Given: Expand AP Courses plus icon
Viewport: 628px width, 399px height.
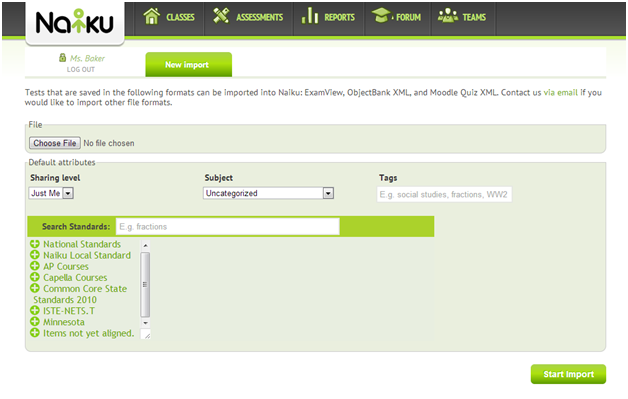Looking at the screenshot, I should tap(35, 266).
